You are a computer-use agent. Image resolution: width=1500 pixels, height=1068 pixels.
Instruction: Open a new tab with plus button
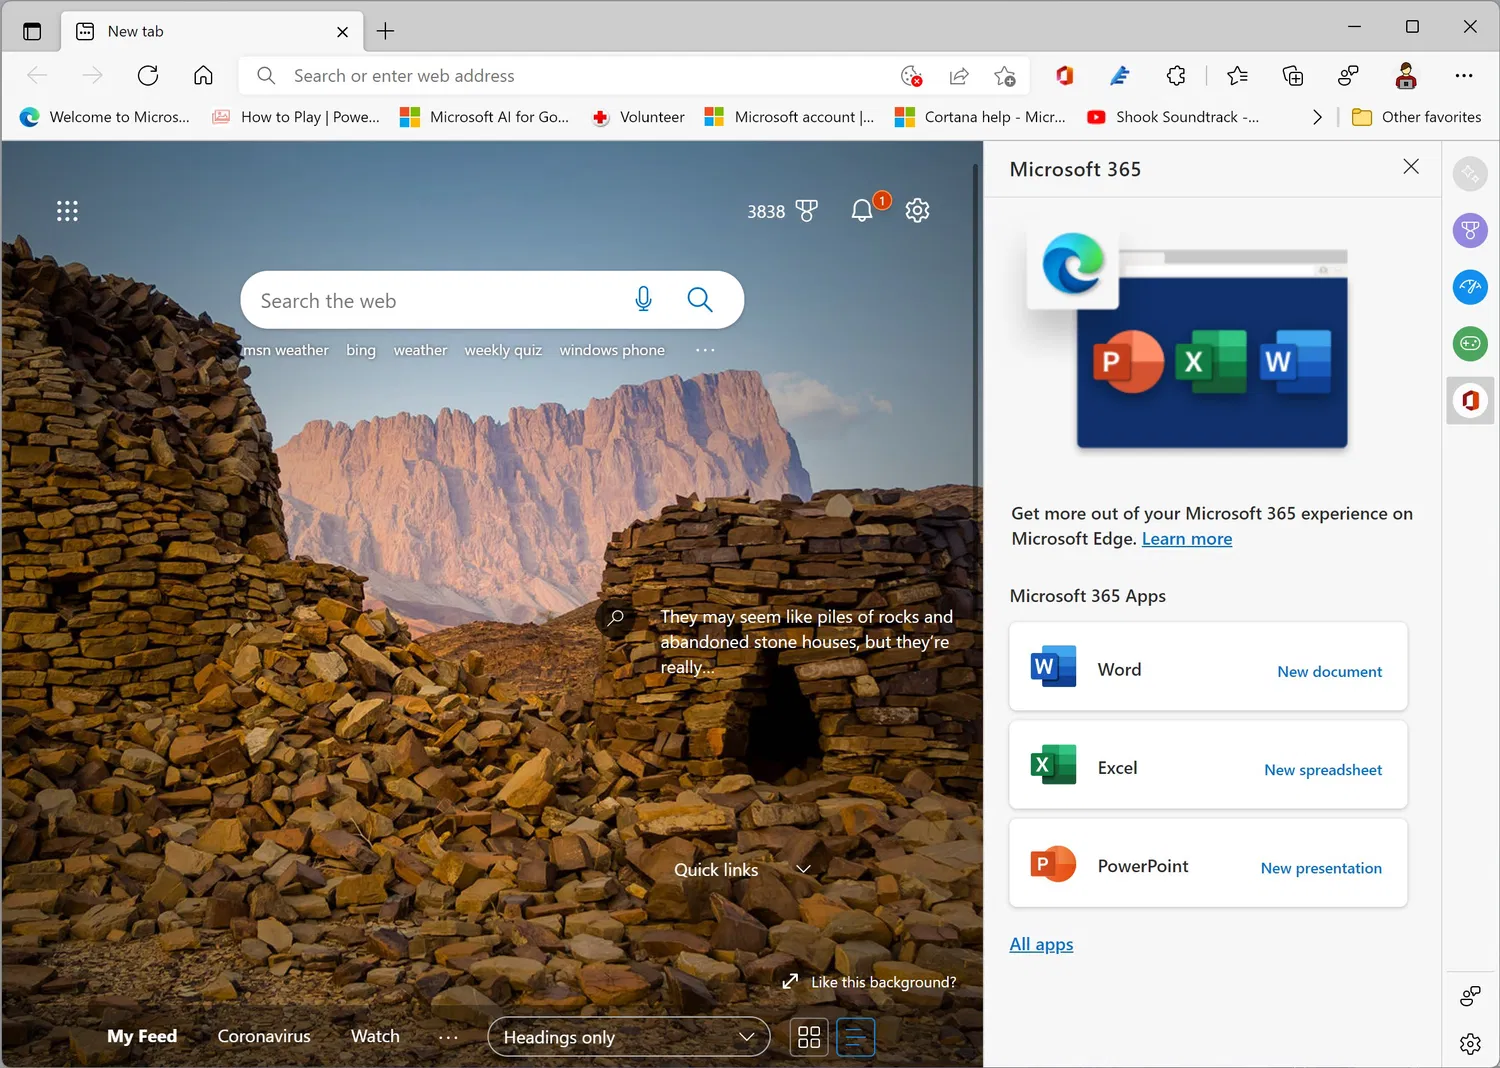click(385, 31)
